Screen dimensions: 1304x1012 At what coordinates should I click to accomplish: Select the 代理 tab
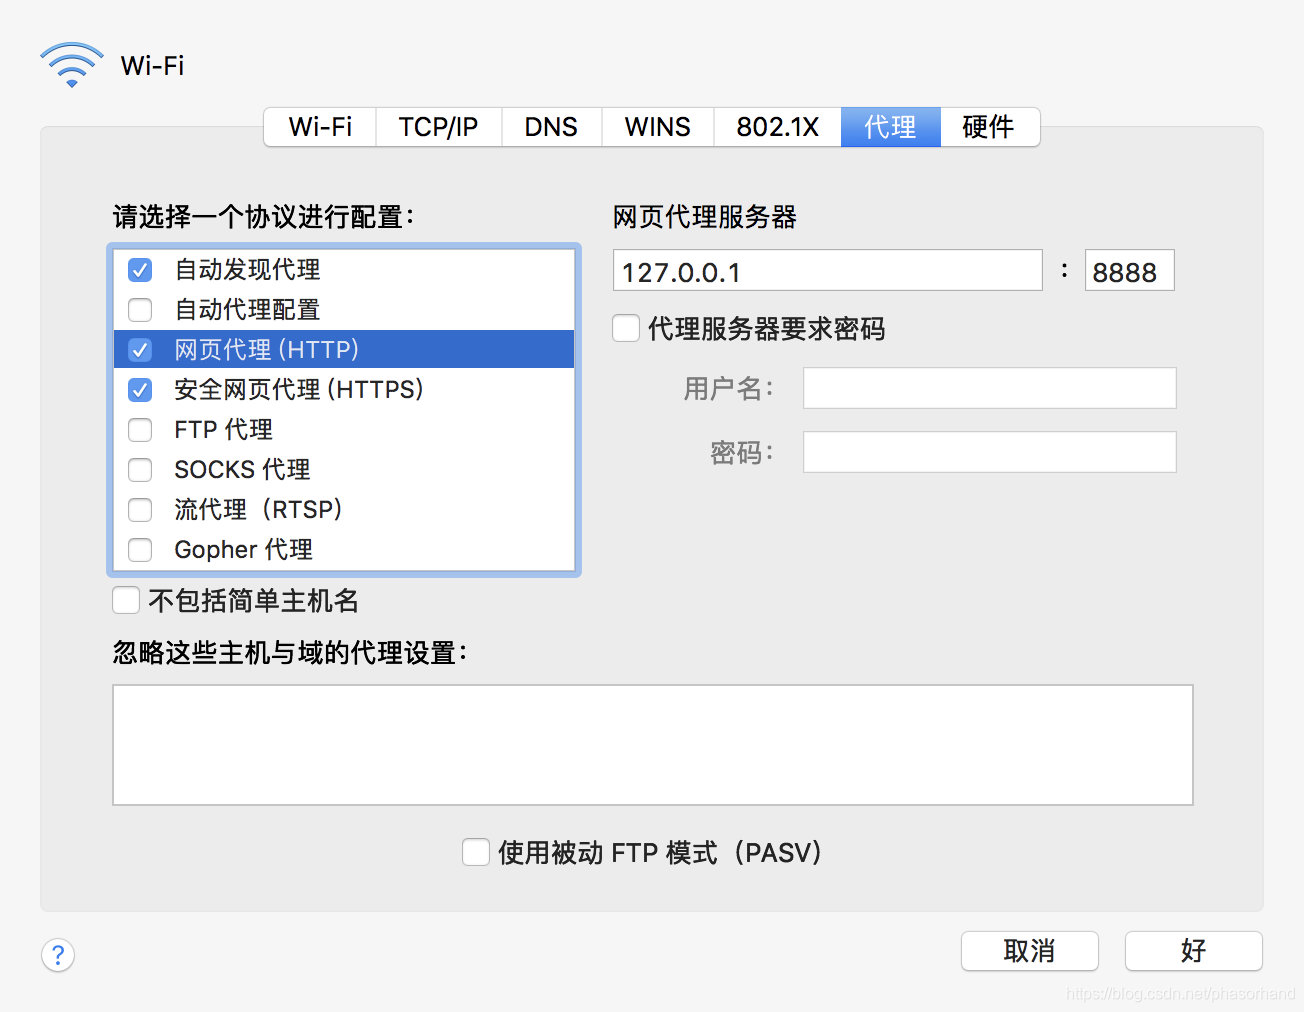[x=890, y=127]
